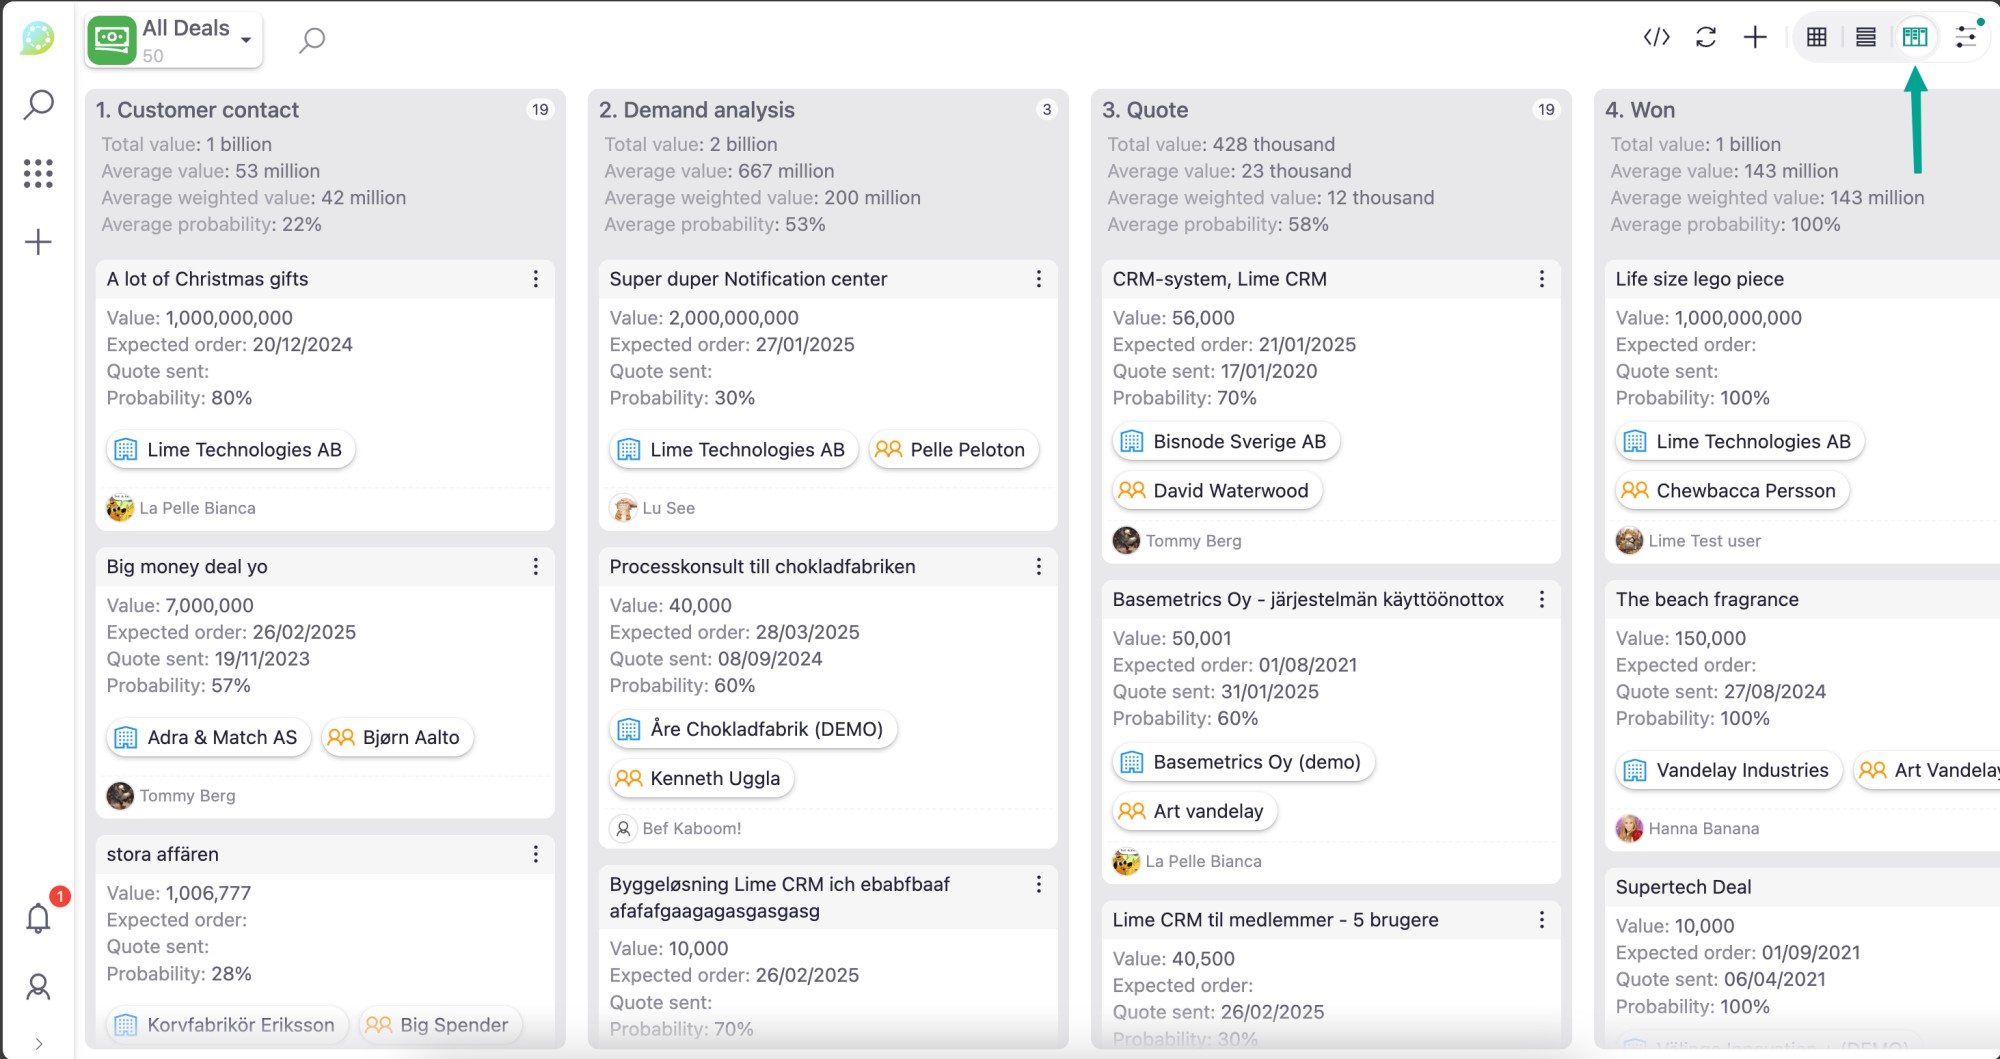This screenshot has height=1059, width=2000.
Task: Click the 3. Quote column header
Action: point(1145,110)
